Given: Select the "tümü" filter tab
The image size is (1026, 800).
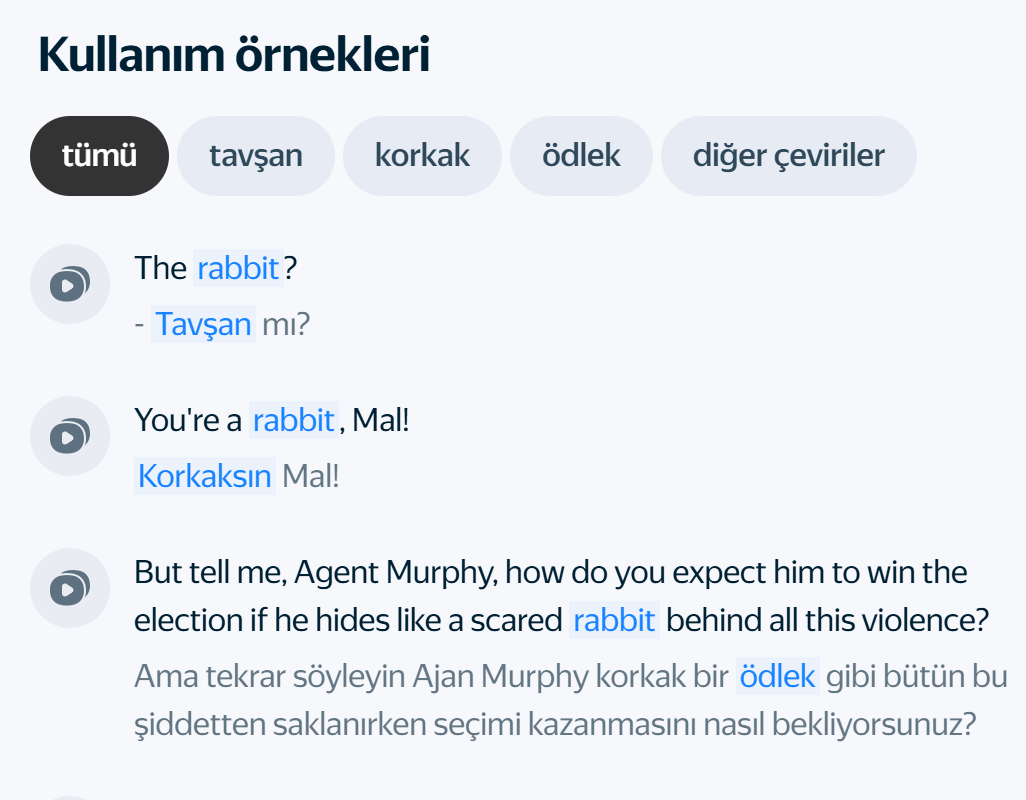Looking at the screenshot, I should tap(99, 156).
